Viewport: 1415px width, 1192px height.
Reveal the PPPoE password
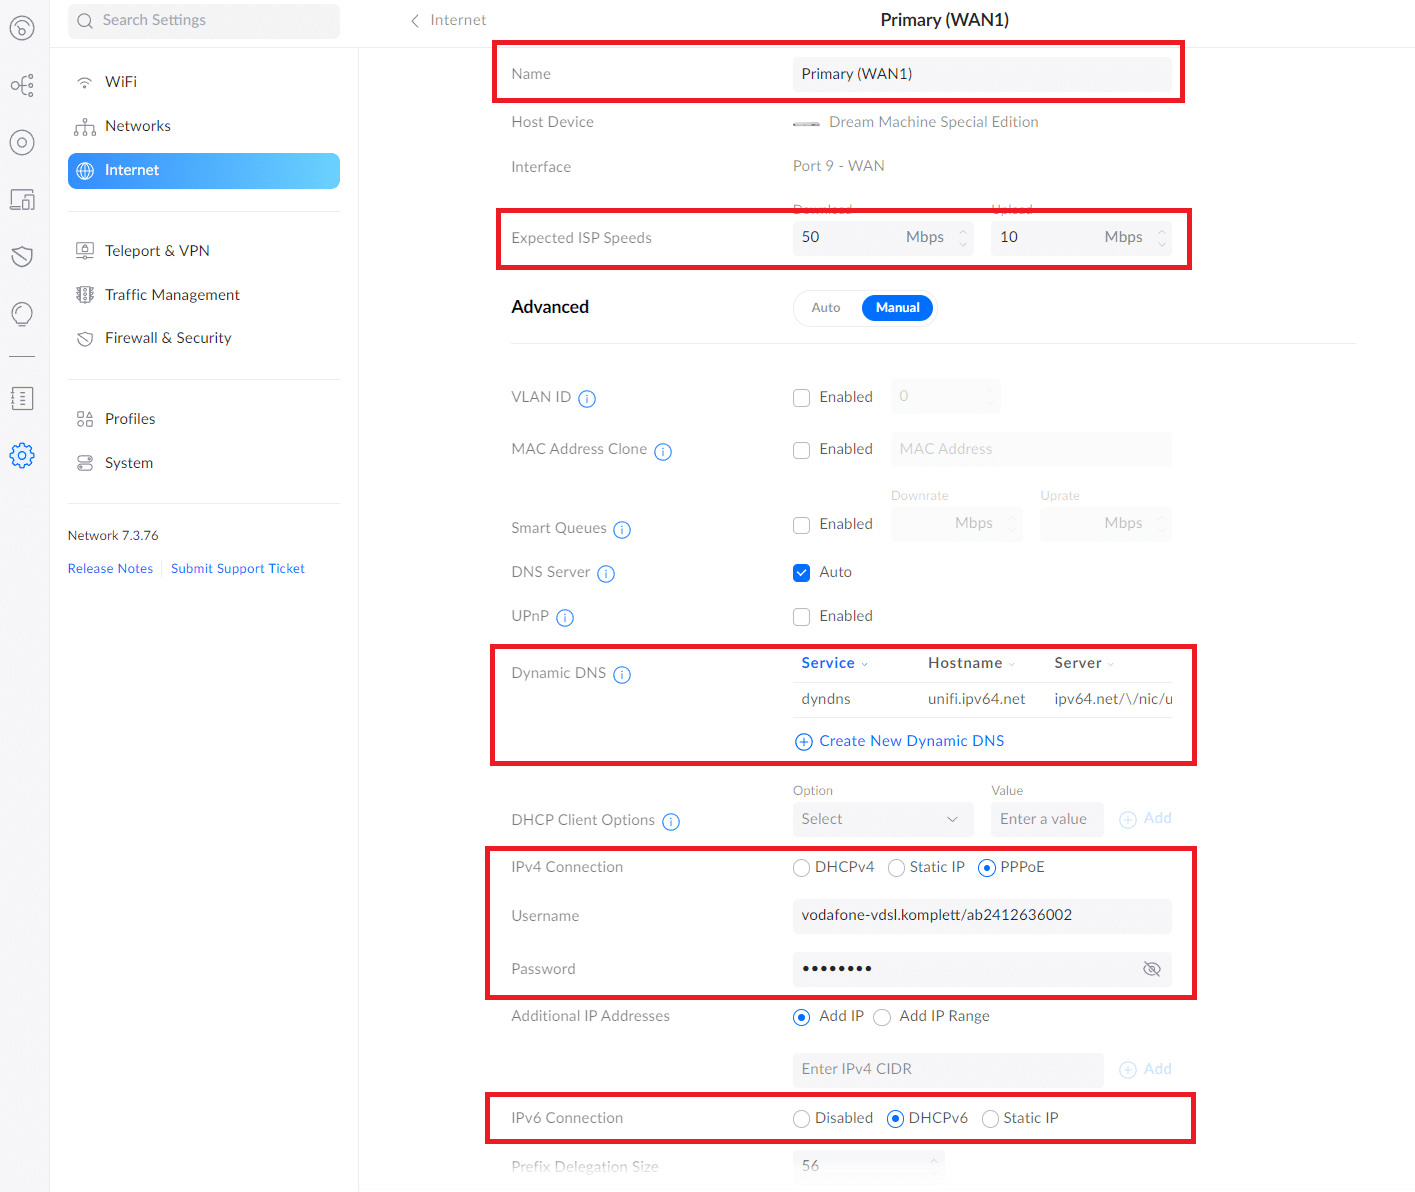[x=1151, y=969]
